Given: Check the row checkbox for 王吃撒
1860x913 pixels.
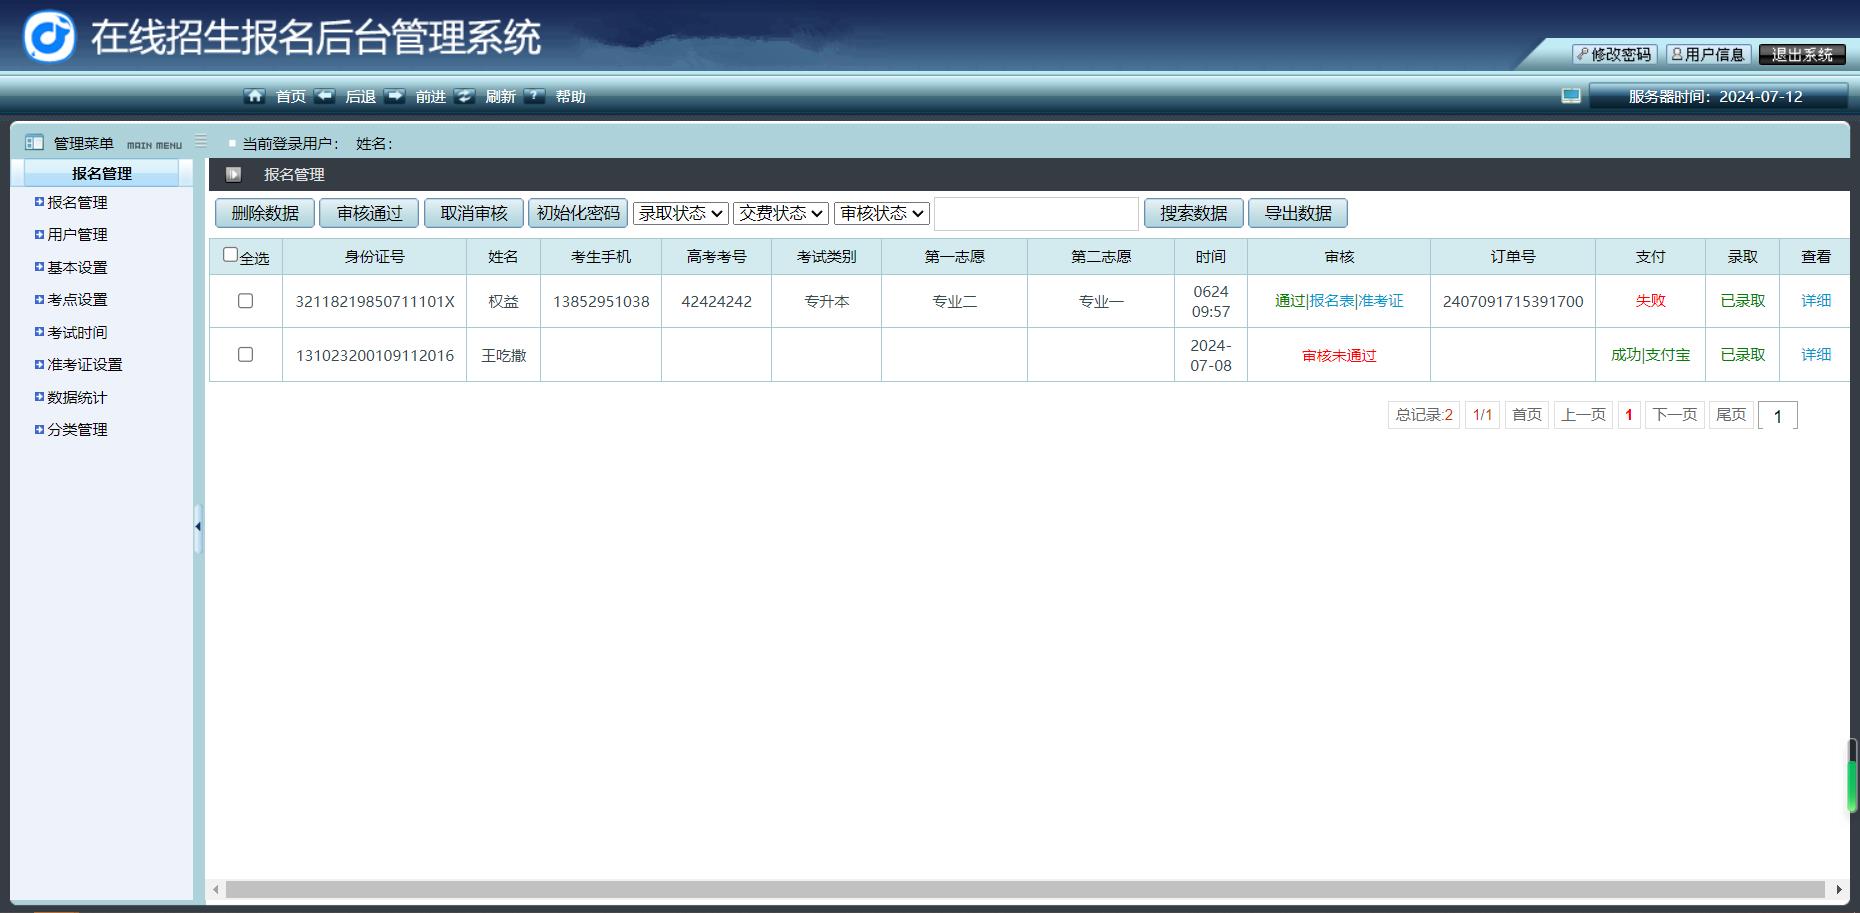Looking at the screenshot, I should coord(245,355).
